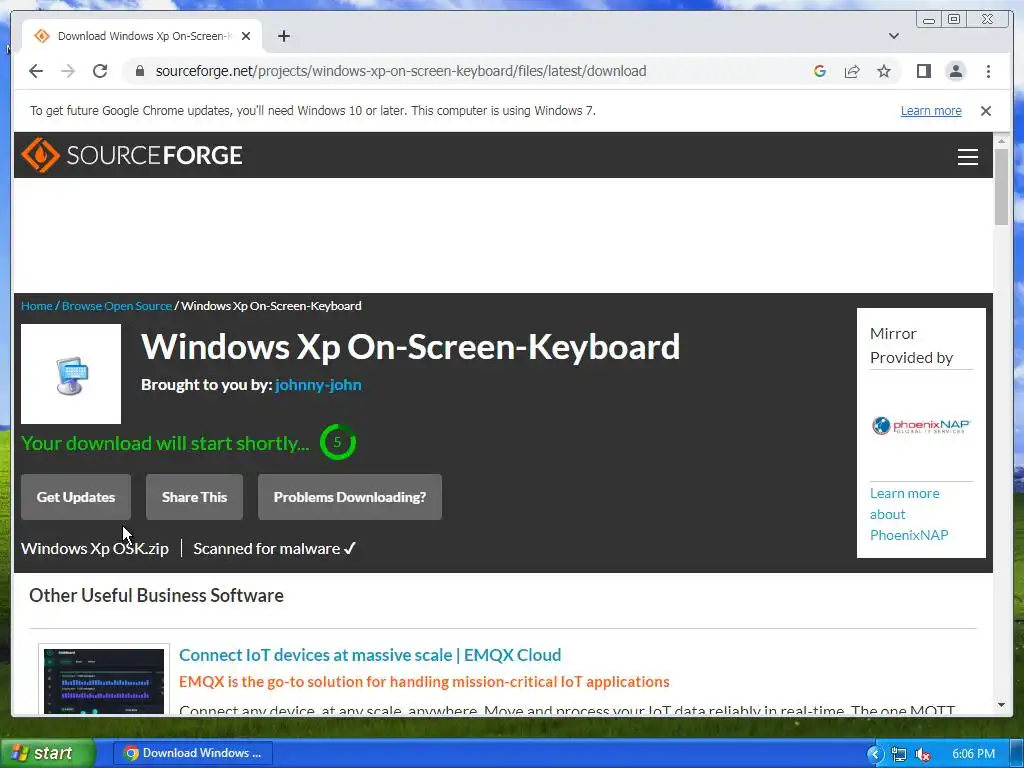Open the Connect IoT devices EMQX Cloud link

pyautogui.click(x=370, y=655)
